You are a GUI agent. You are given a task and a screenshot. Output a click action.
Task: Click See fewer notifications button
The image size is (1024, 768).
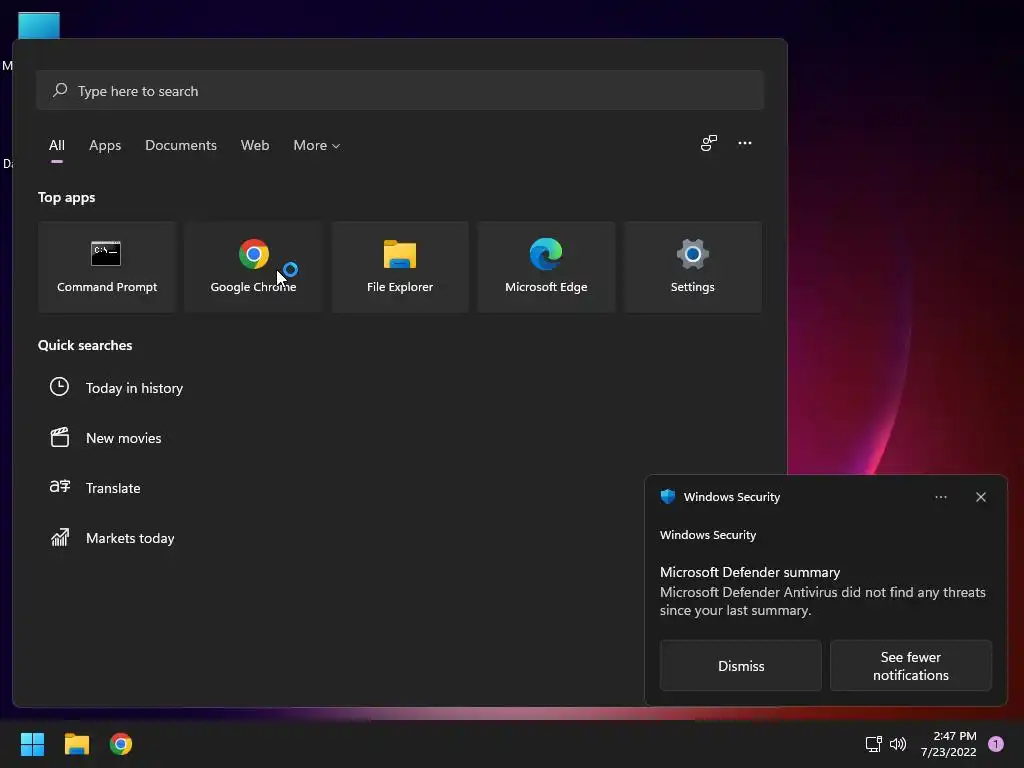(910, 665)
